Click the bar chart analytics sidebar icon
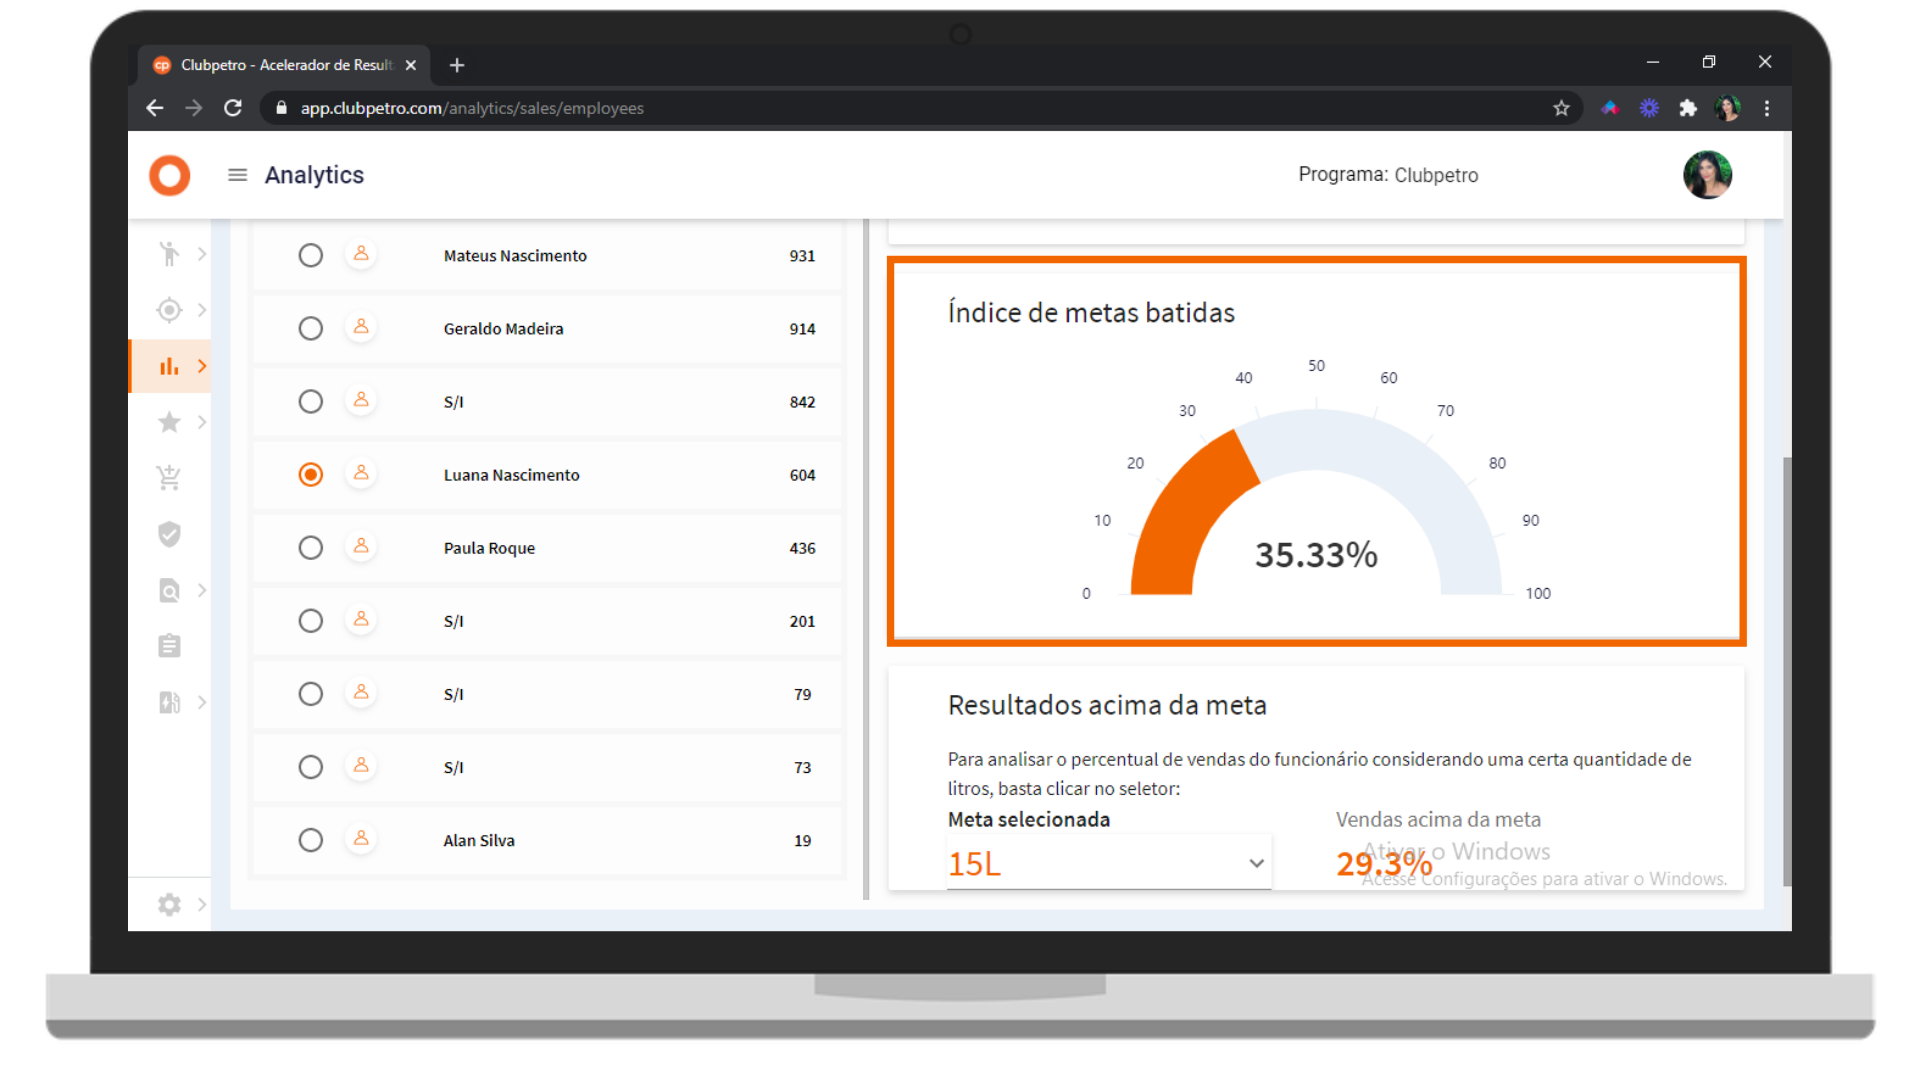Screen dimensions: 1920x1080 click(169, 366)
